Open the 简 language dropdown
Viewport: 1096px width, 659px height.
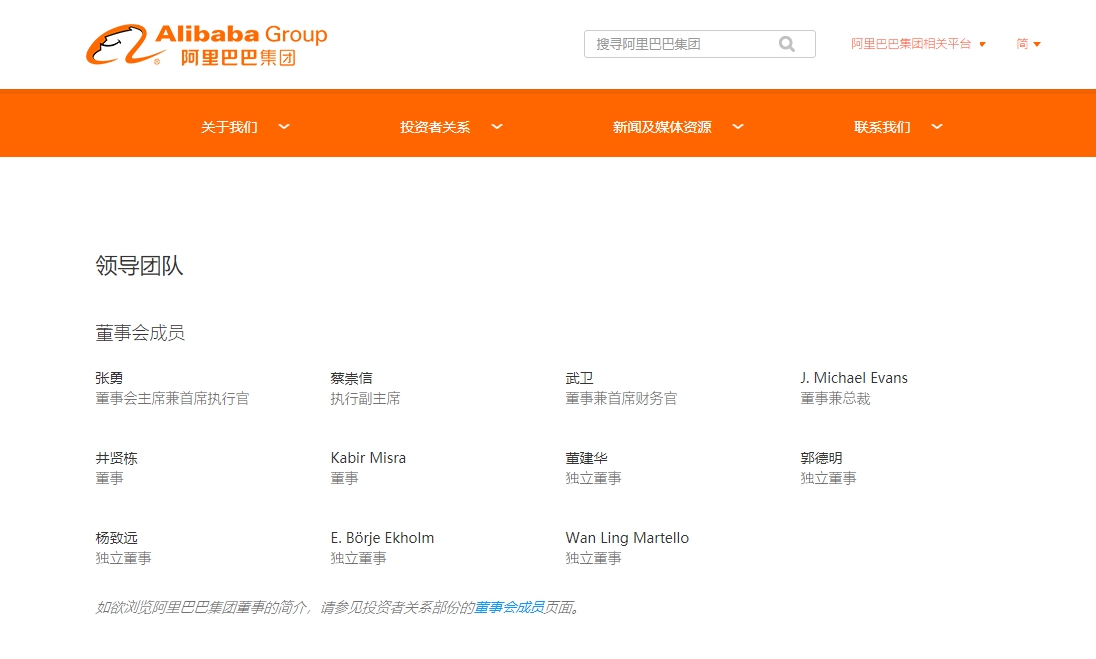[x=1028, y=44]
